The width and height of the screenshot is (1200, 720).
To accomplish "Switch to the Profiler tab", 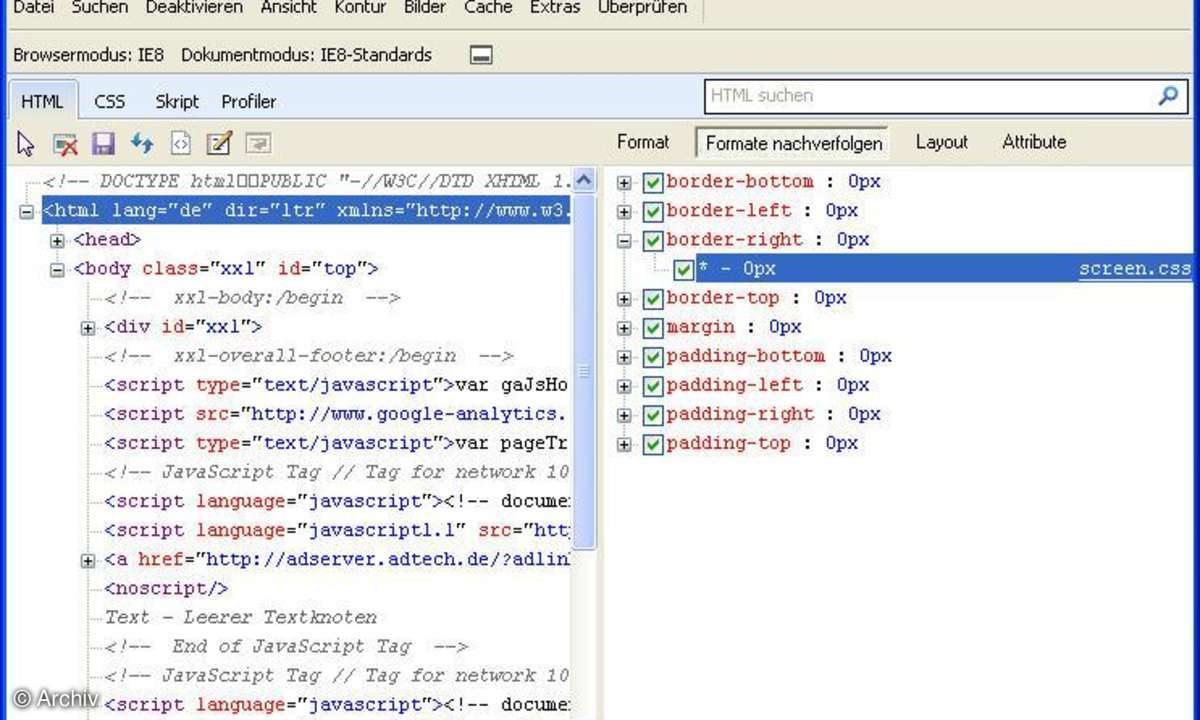I will point(249,102).
